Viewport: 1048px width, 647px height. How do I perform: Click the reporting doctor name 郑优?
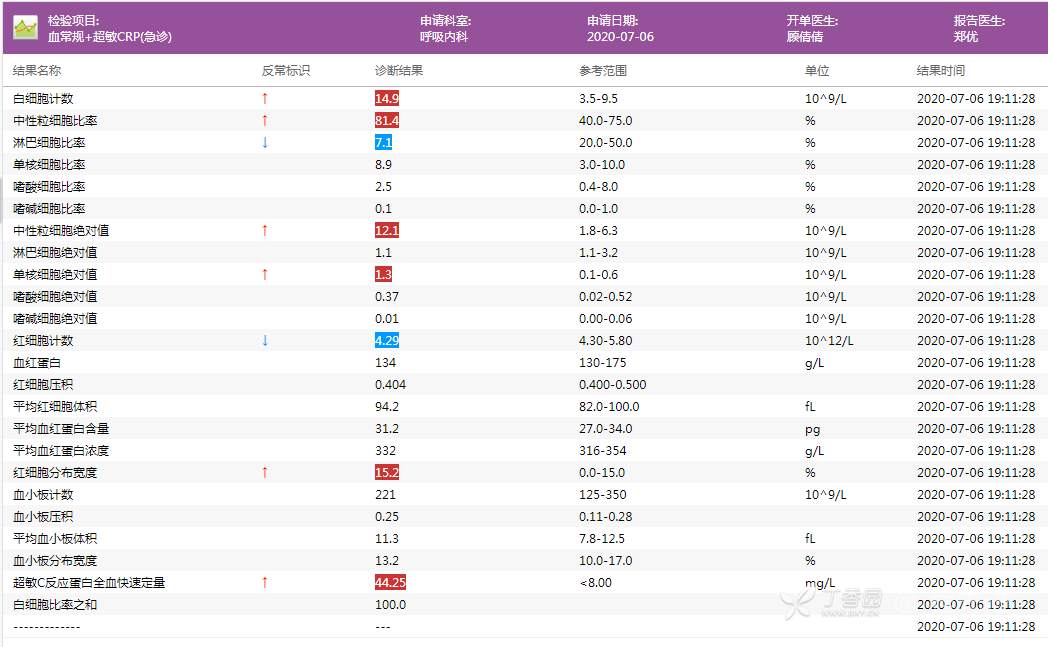pyautogui.click(x=965, y=37)
